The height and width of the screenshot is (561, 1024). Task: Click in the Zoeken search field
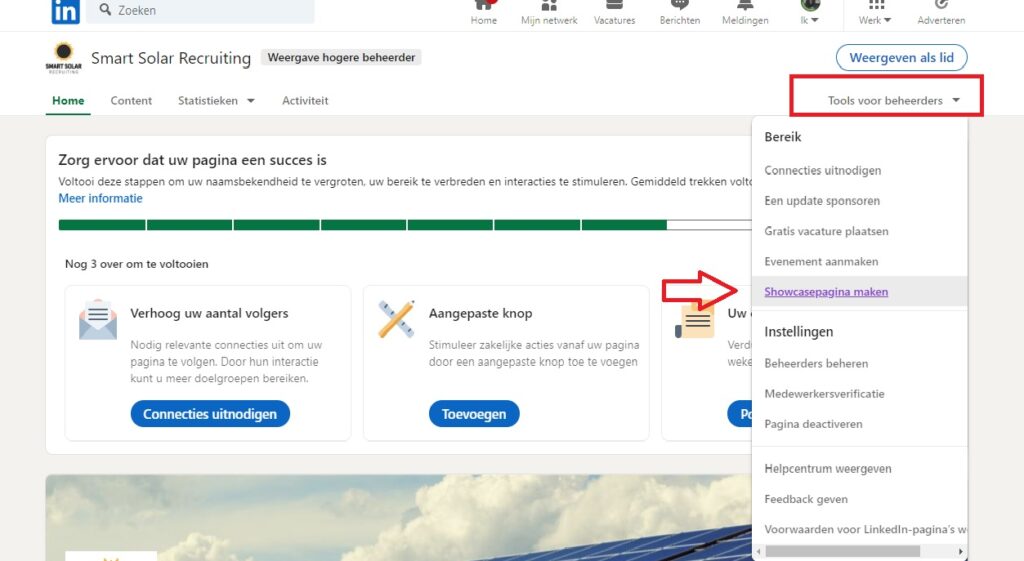click(x=210, y=11)
